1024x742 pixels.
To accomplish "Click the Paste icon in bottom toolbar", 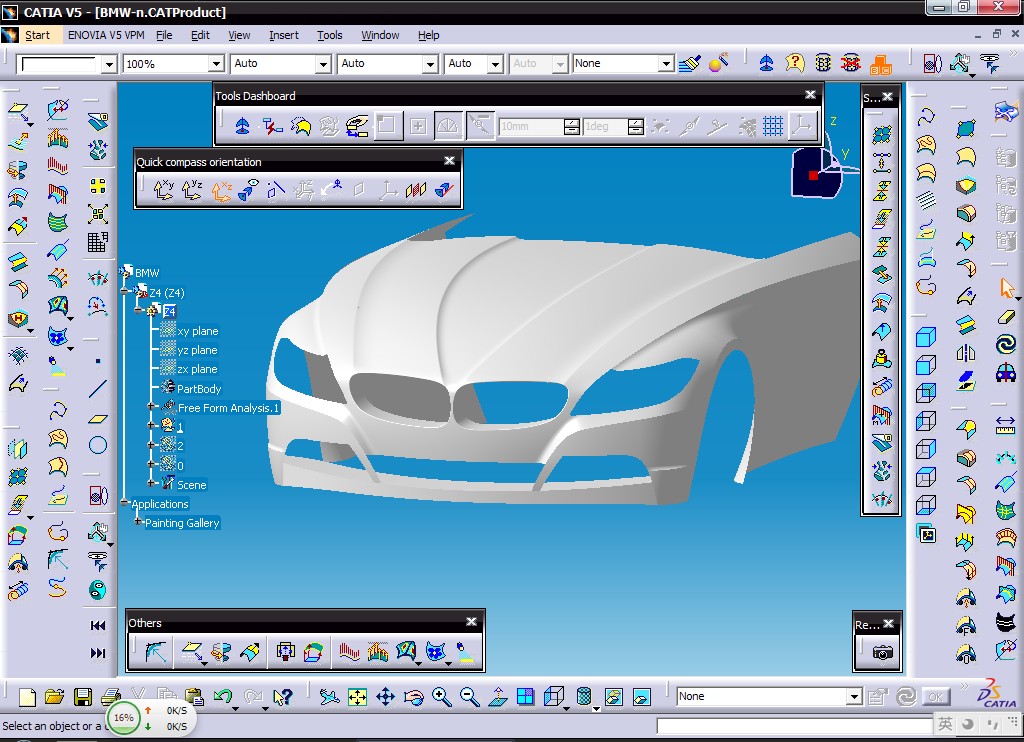I will pyautogui.click(x=194, y=697).
